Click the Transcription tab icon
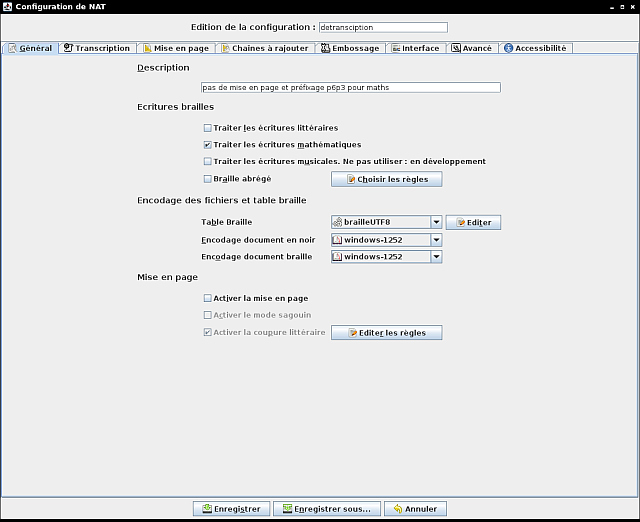Viewport: 640px width, 522px height. pos(68,48)
